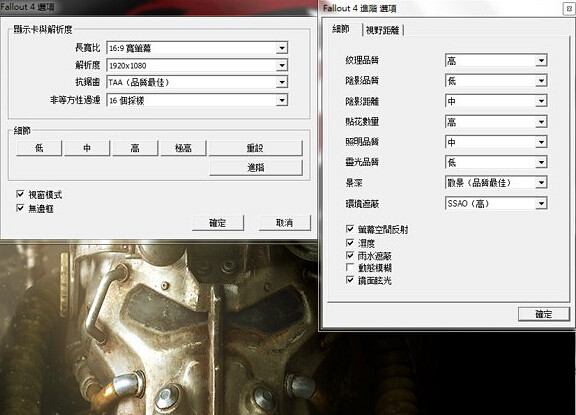Toggle the 鏡面眩光 checkbox
Screen dimensions: 576x415
pyautogui.click(x=350, y=280)
